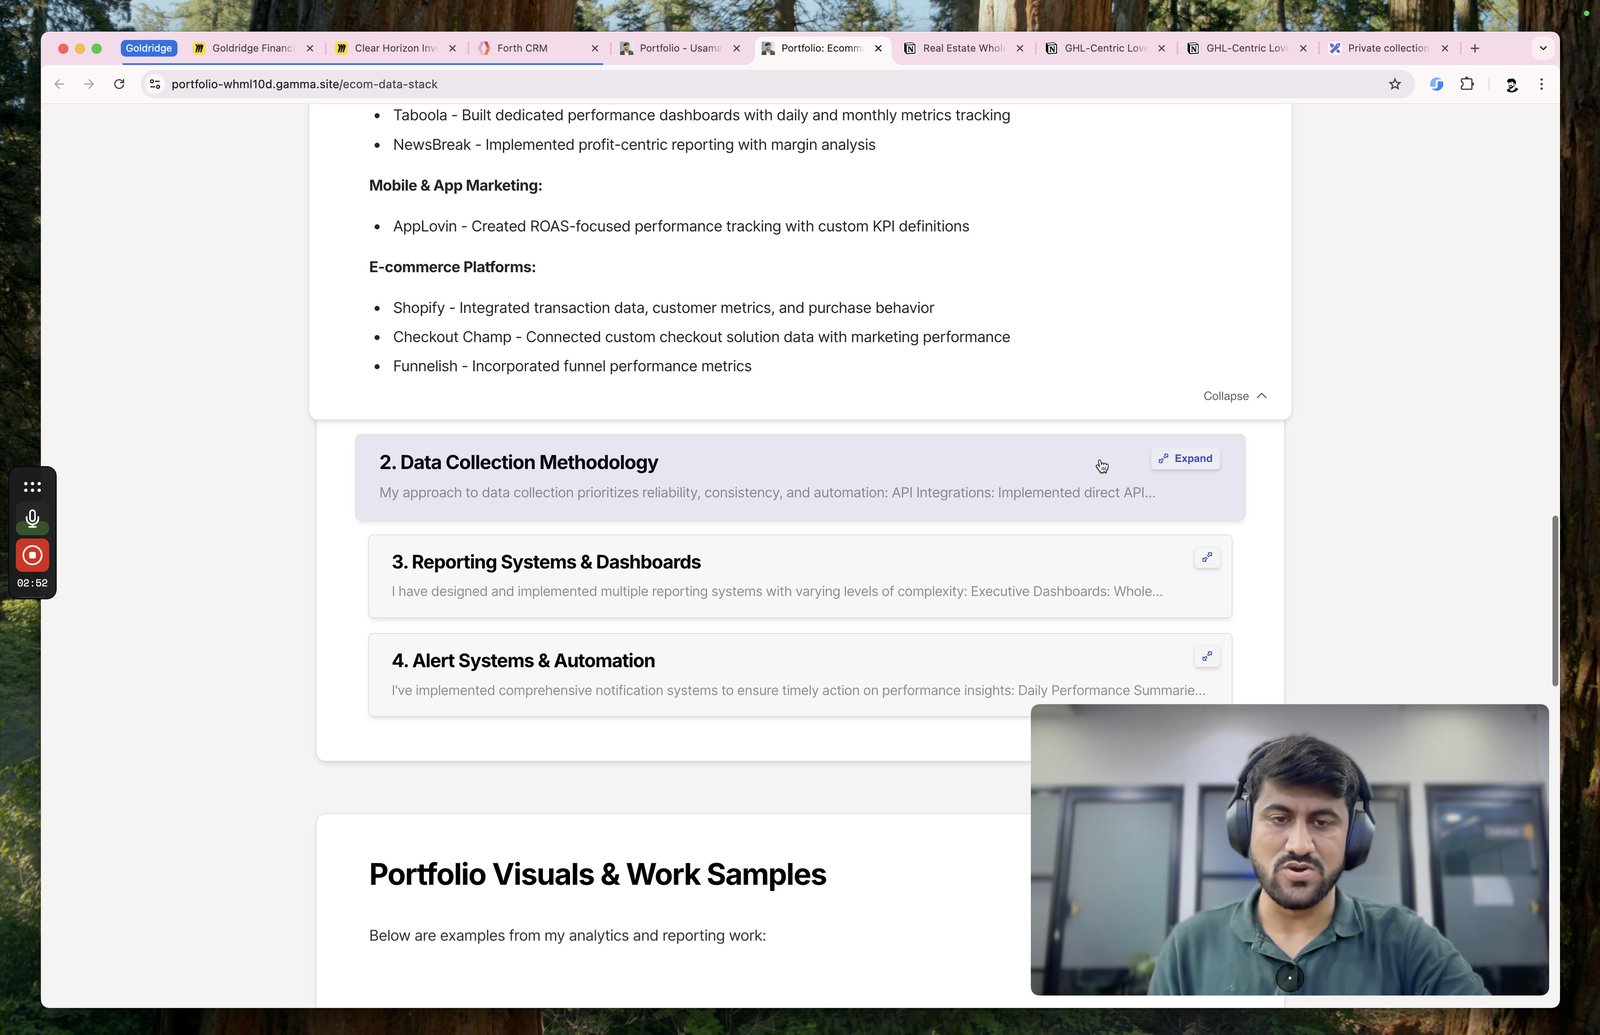
Task: Click the webcam video overlay
Action: (x=1289, y=849)
